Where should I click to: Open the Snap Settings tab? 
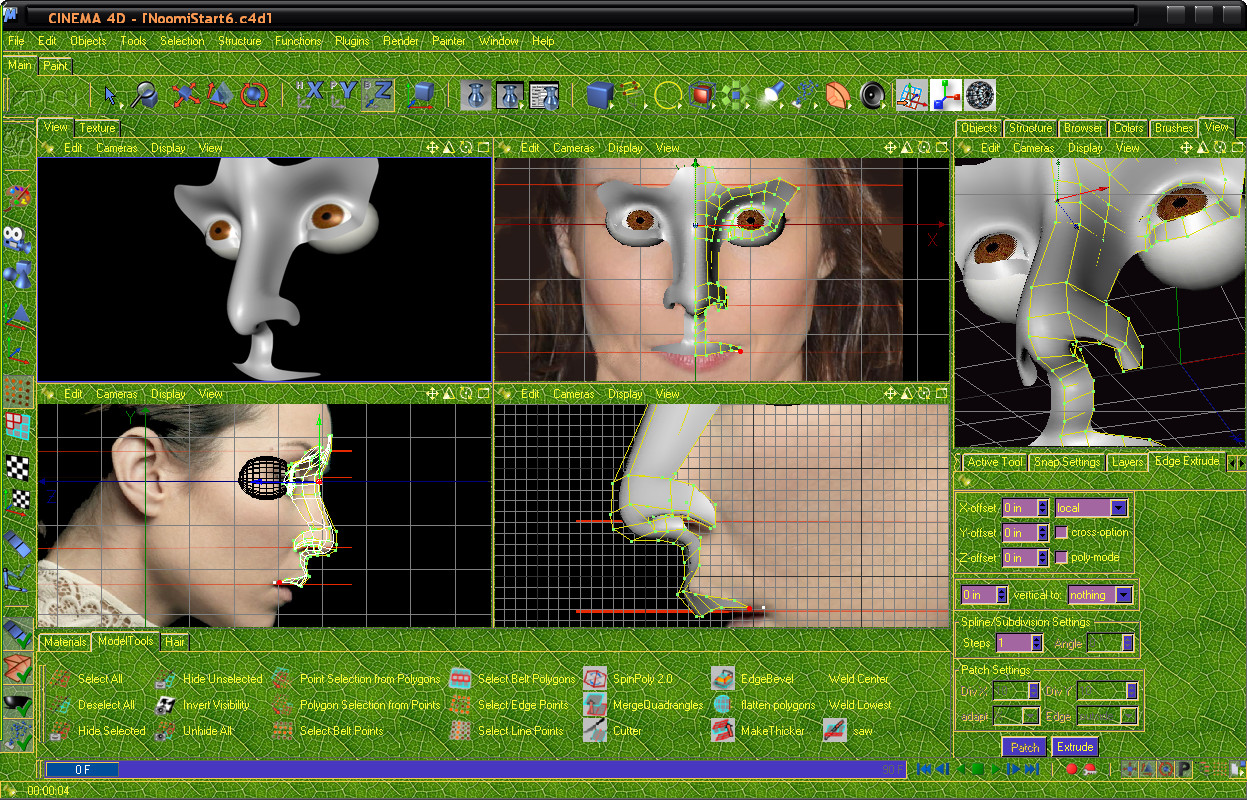1067,462
